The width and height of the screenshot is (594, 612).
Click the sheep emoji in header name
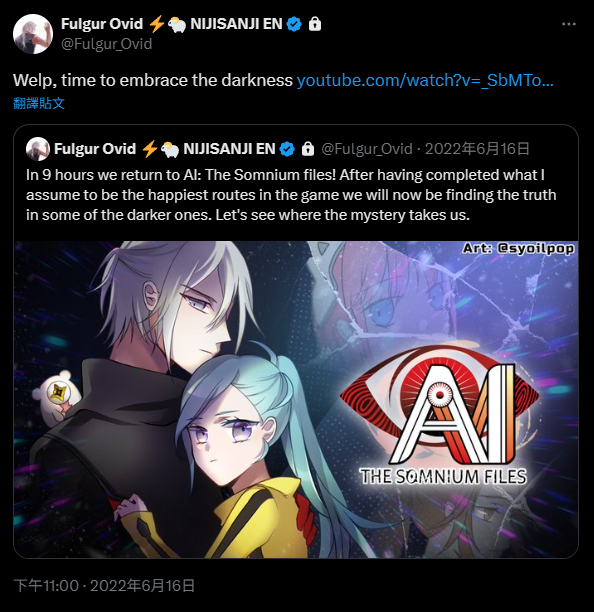tap(177, 25)
